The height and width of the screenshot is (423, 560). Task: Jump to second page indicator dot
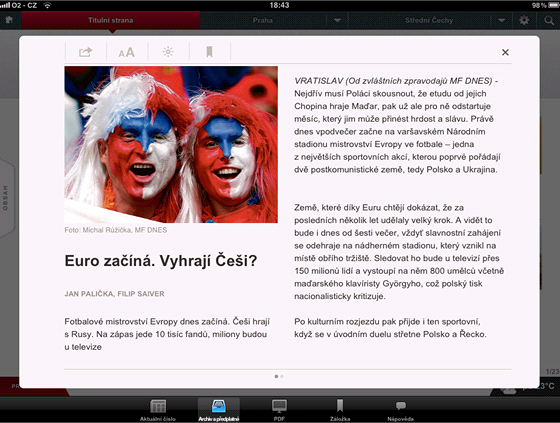coord(282,376)
